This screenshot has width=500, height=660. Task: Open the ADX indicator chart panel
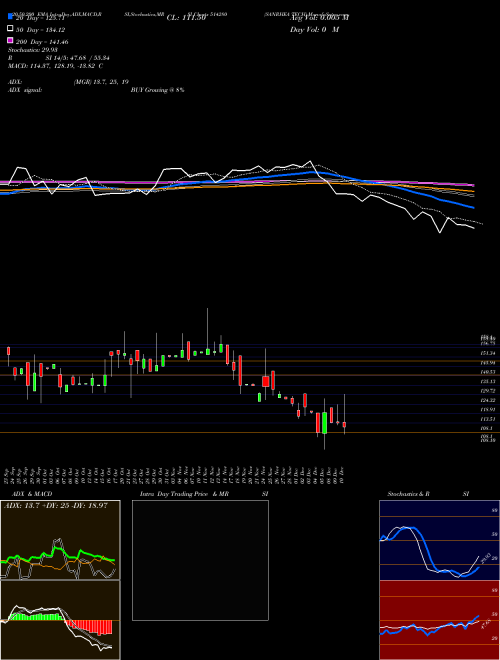pyautogui.click(x=60, y=540)
